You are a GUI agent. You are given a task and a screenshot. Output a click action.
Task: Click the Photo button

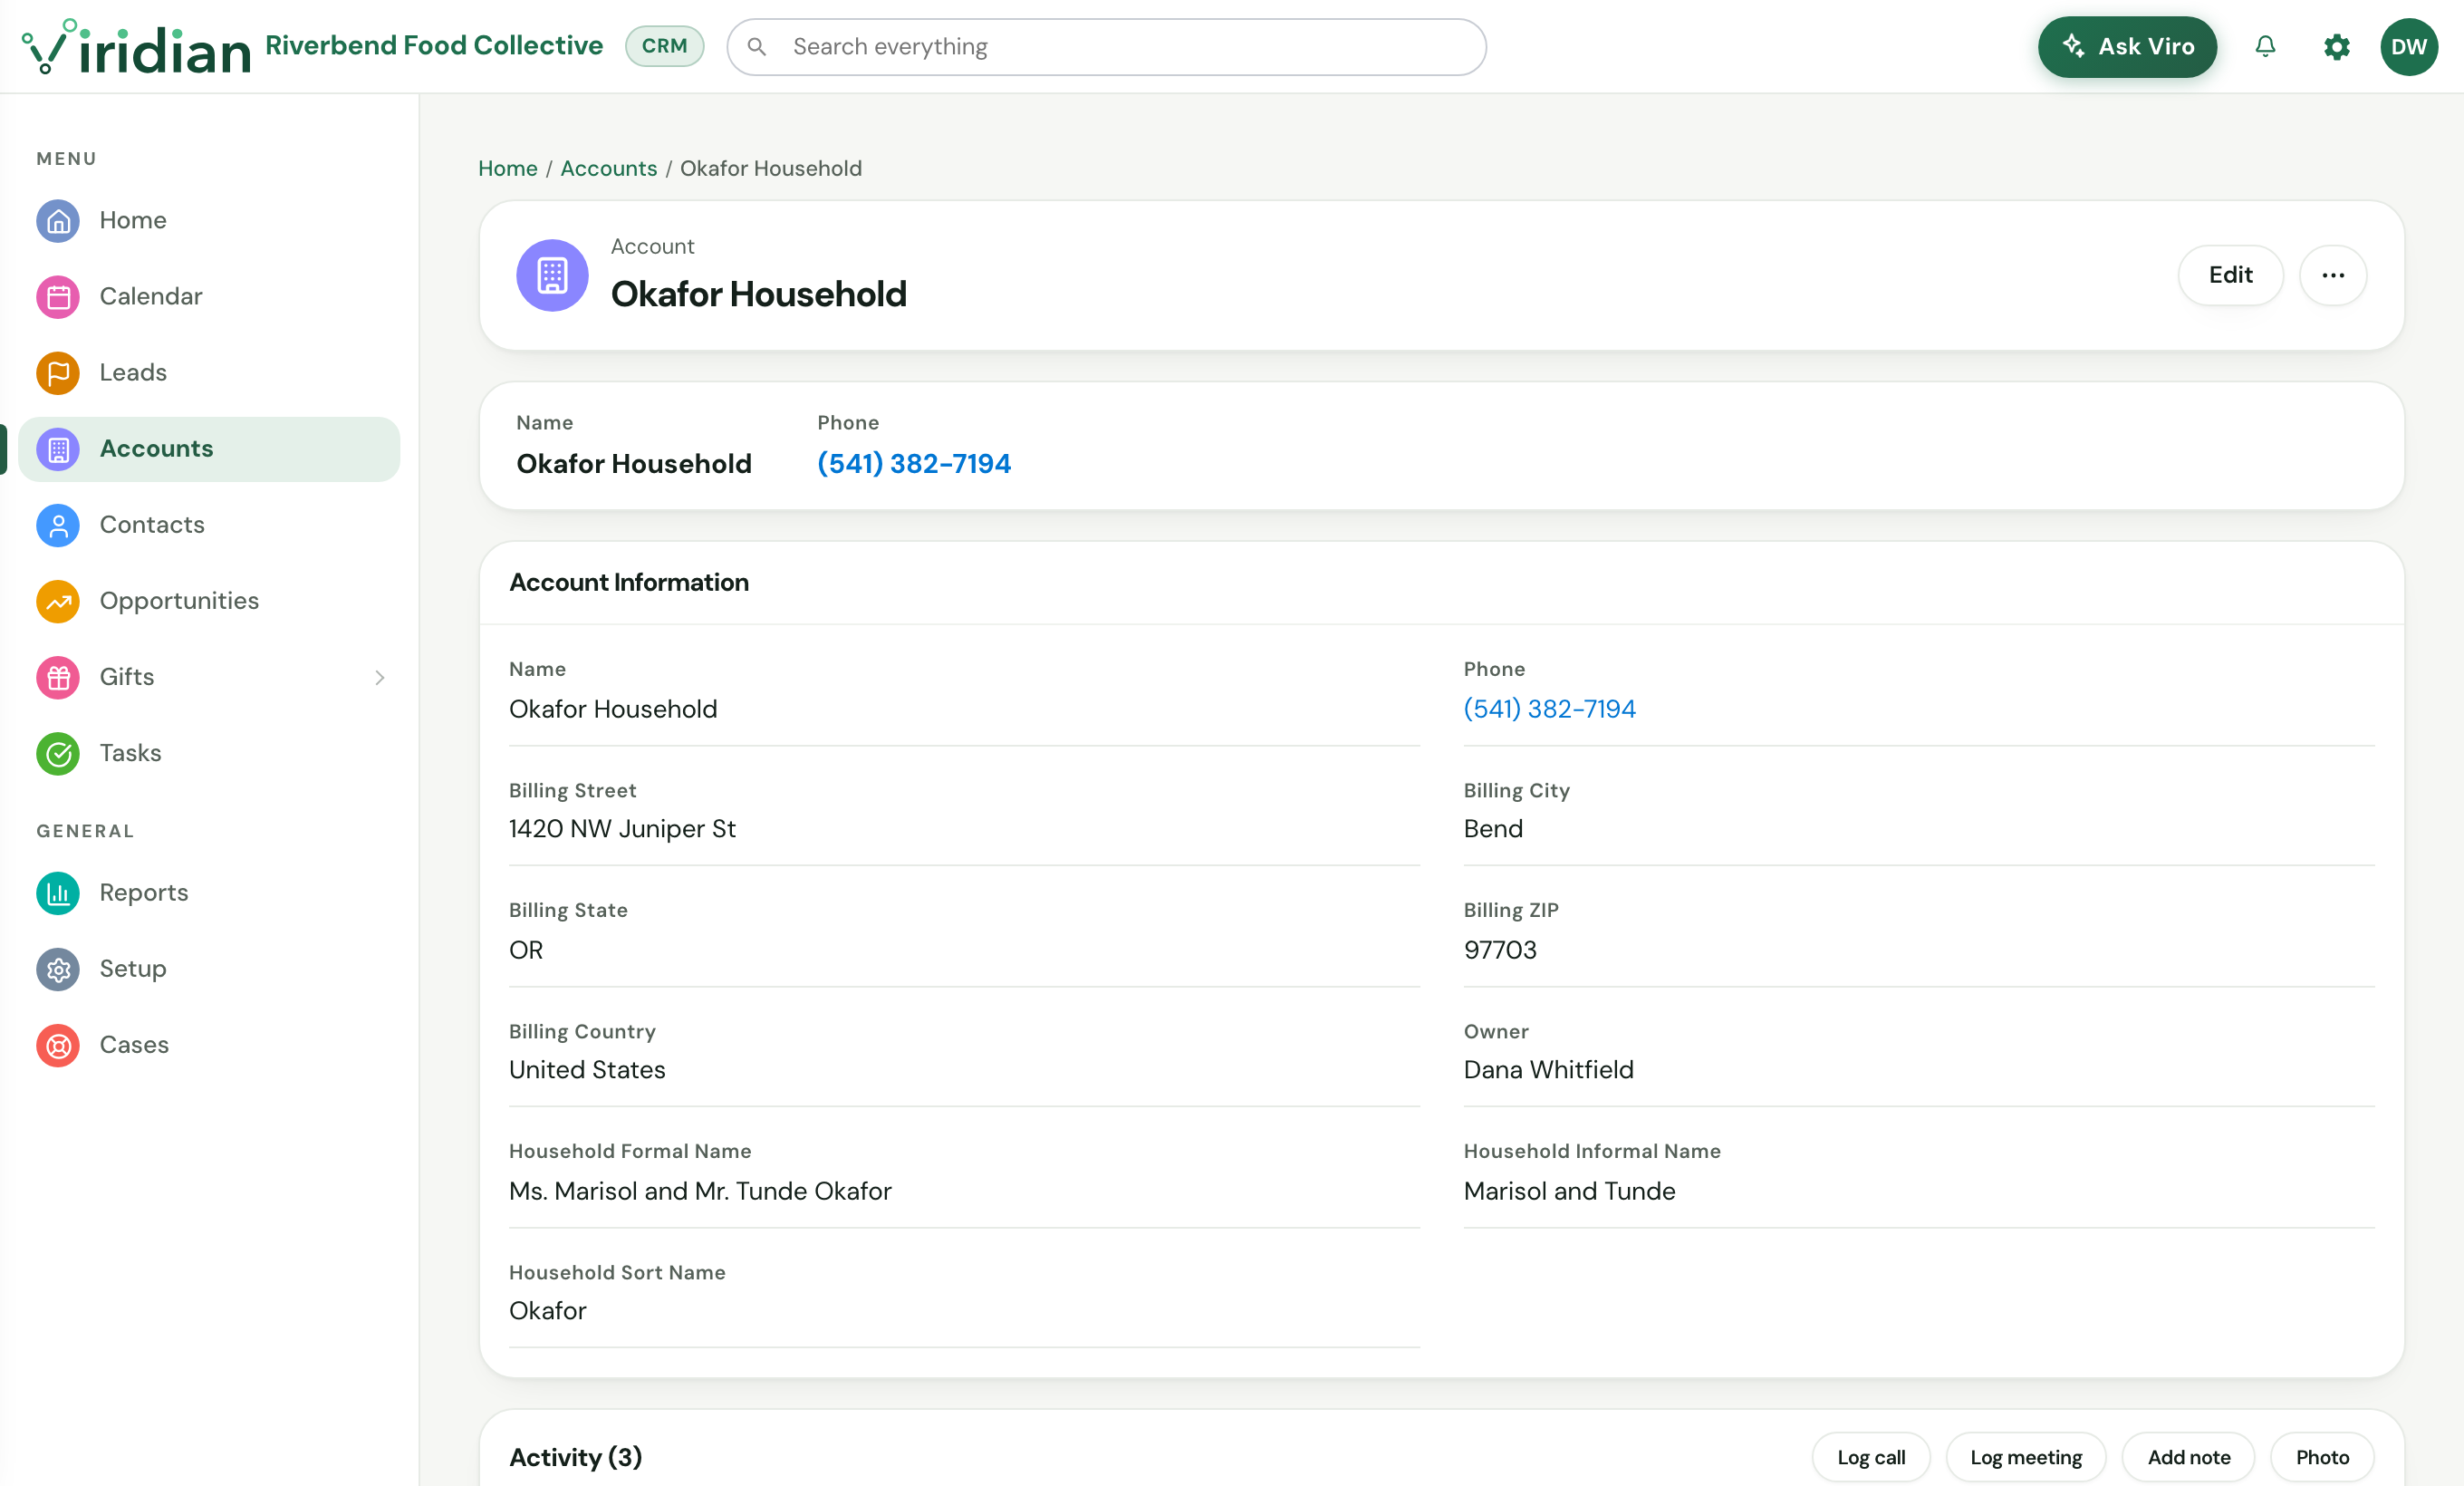[2322, 1457]
